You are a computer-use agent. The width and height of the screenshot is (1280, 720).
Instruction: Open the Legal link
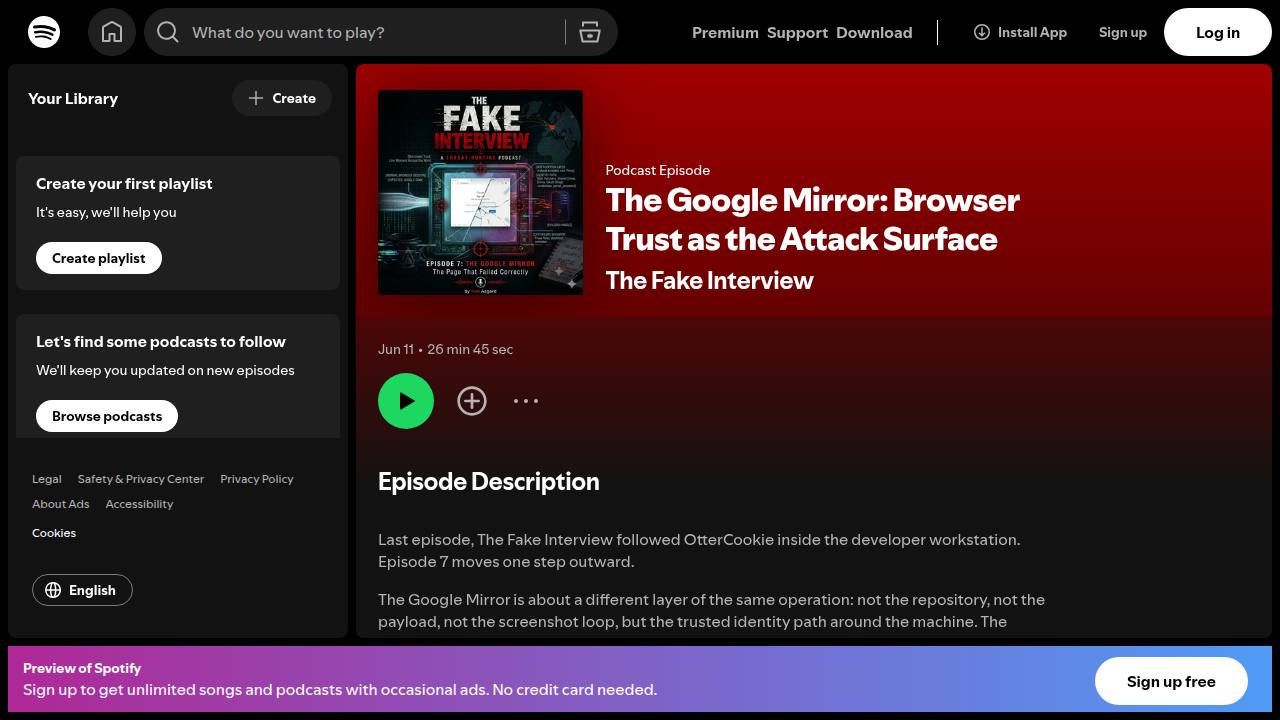[47, 479]
